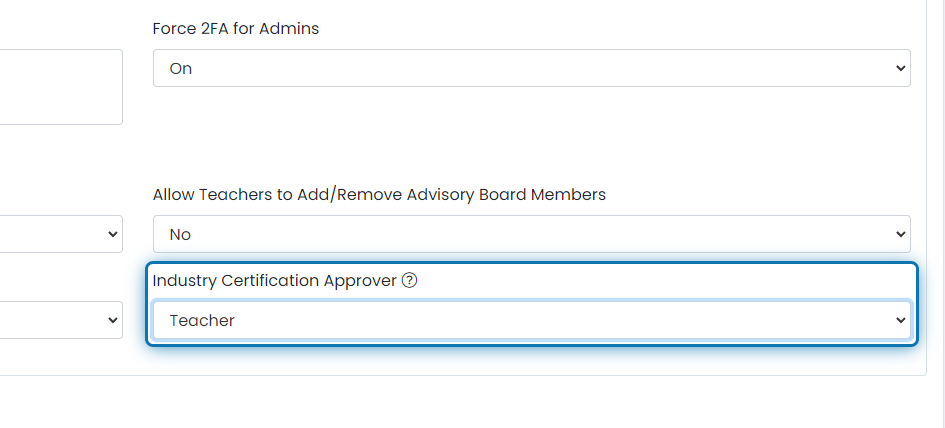Click the chevron of the cut-off dropdown left of the Teacher field
The height and width of the screenshot is (428, 945).
[x=113, y=320]
